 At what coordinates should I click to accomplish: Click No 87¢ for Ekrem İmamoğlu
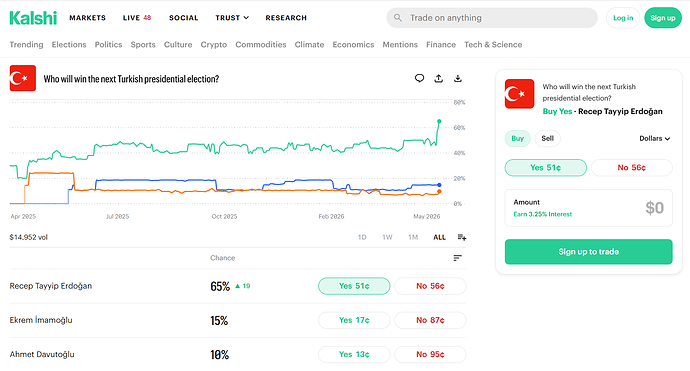point(430,320)
